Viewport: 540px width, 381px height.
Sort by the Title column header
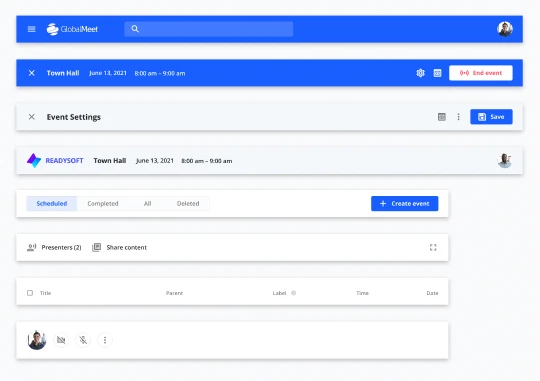(45, 293)
